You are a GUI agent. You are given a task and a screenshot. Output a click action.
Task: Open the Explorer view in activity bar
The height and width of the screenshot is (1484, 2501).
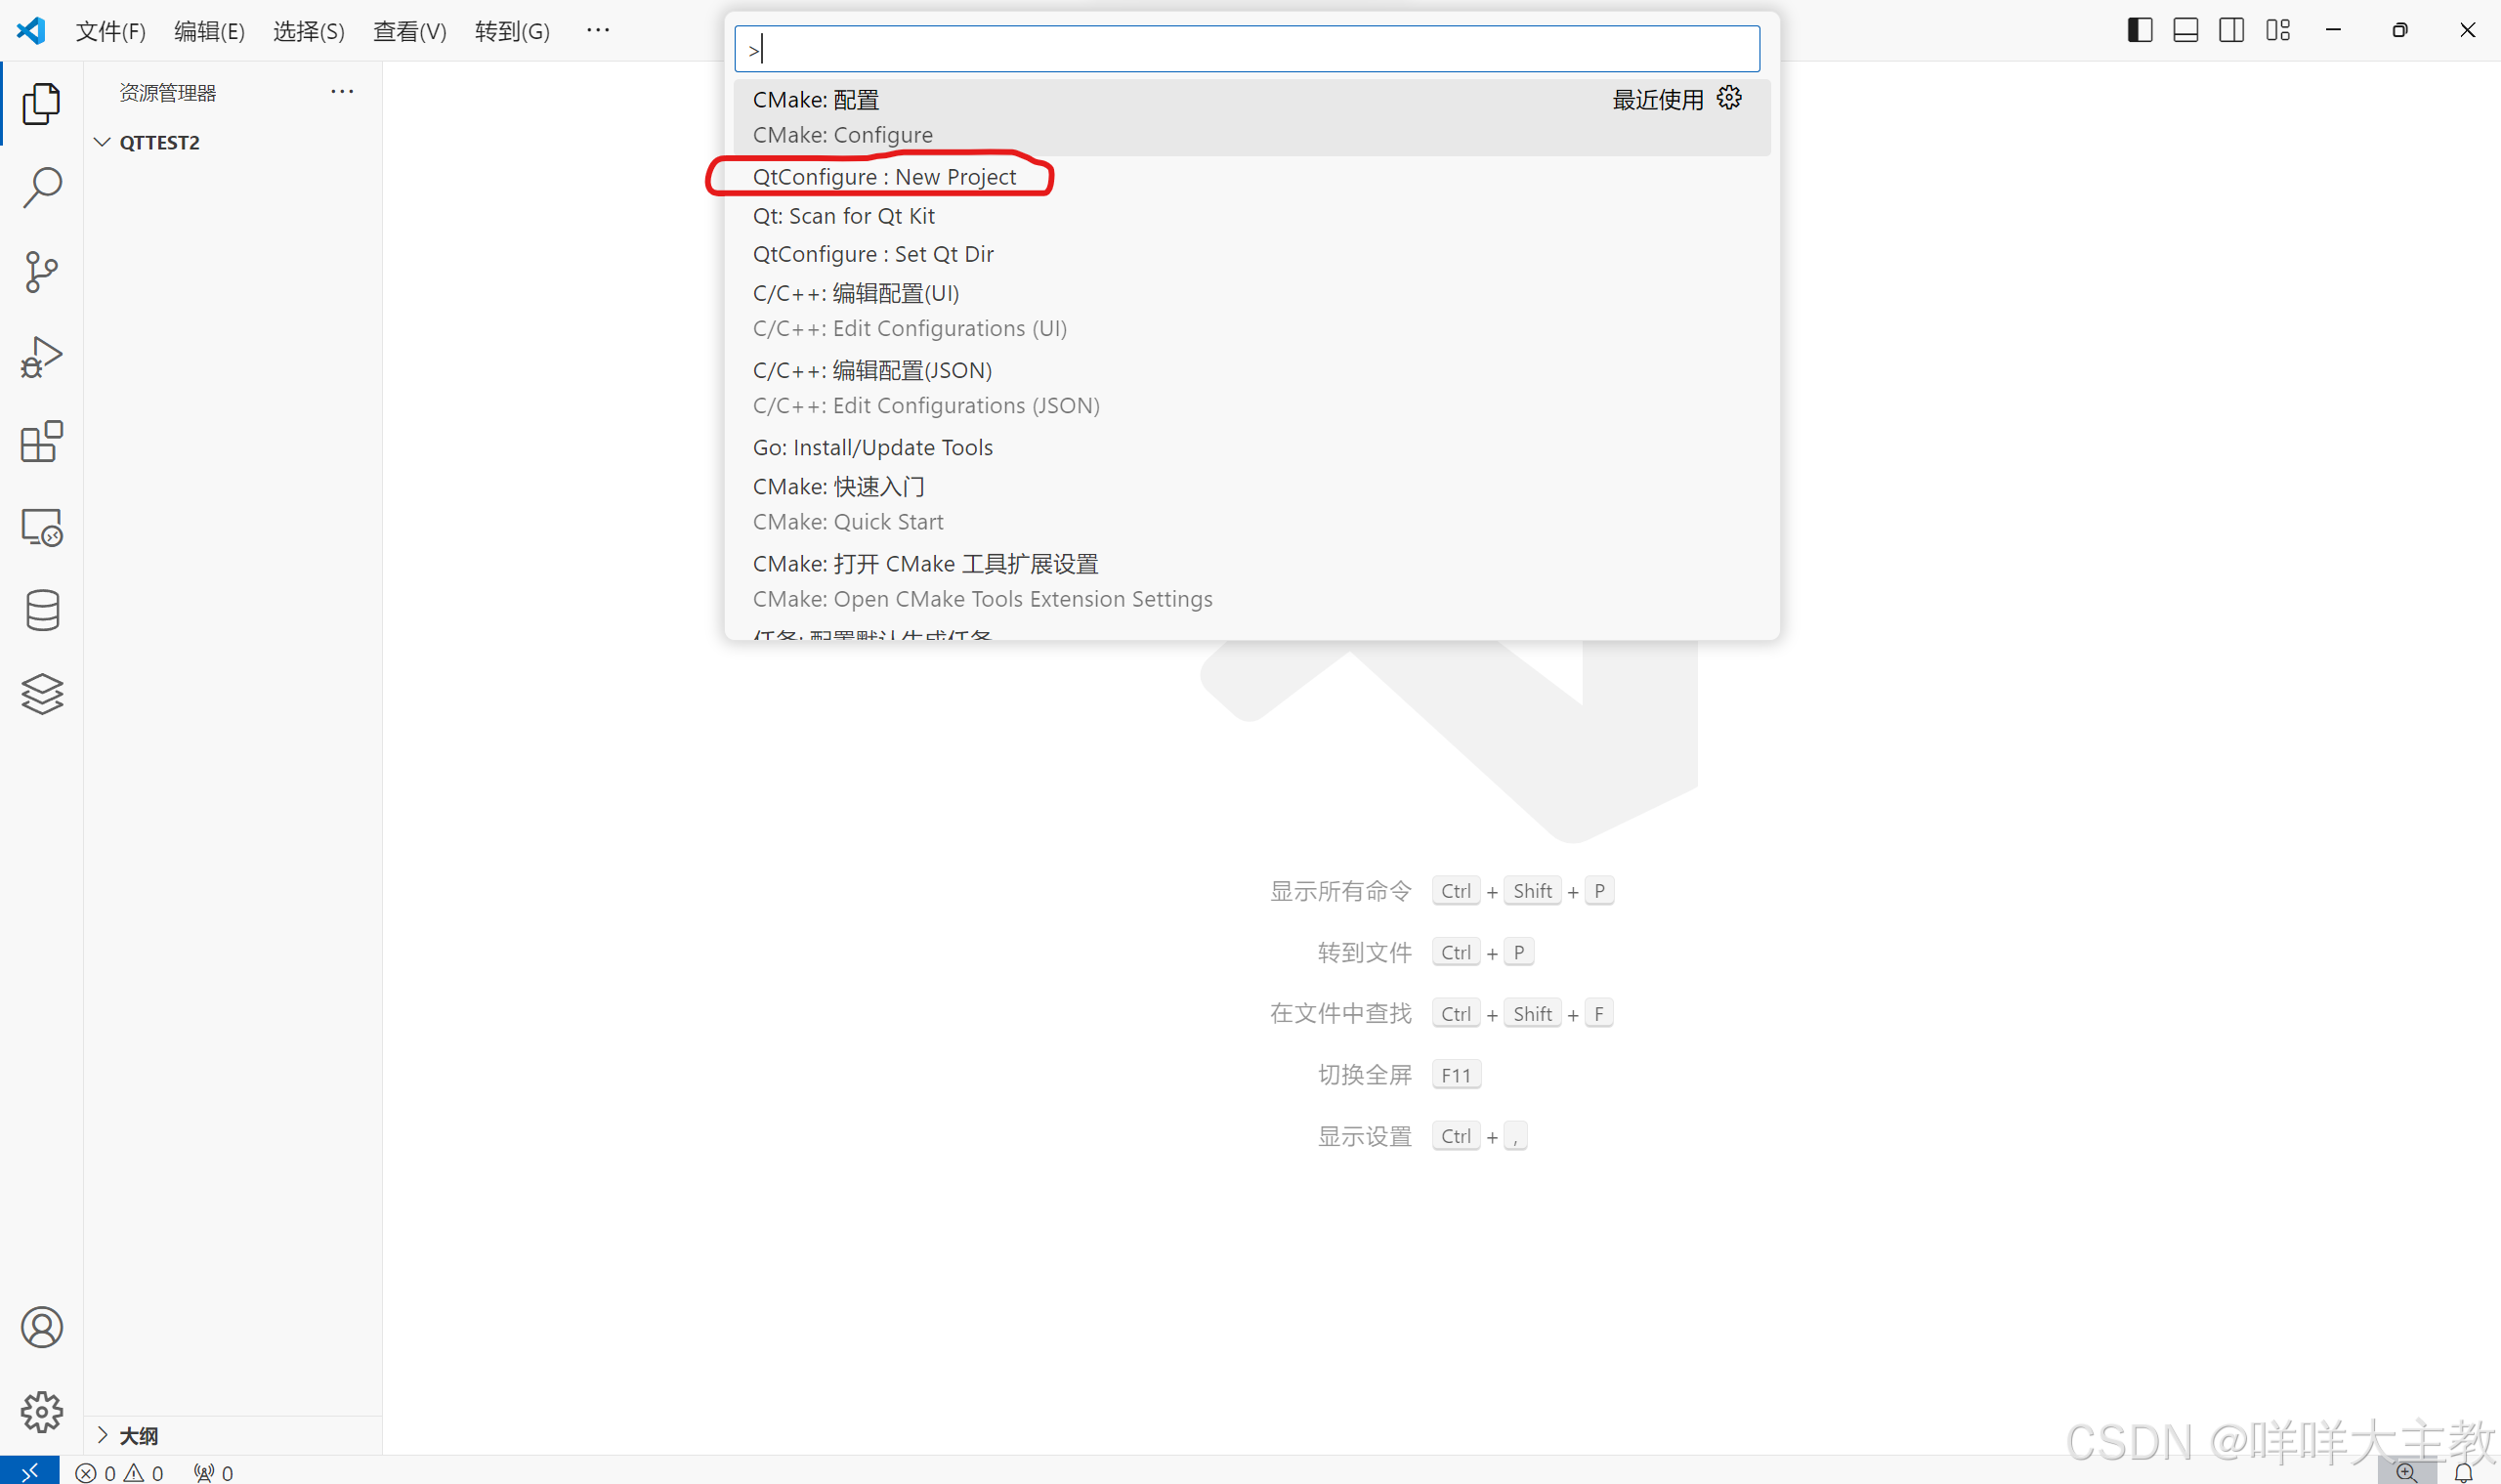pos(41,103)
